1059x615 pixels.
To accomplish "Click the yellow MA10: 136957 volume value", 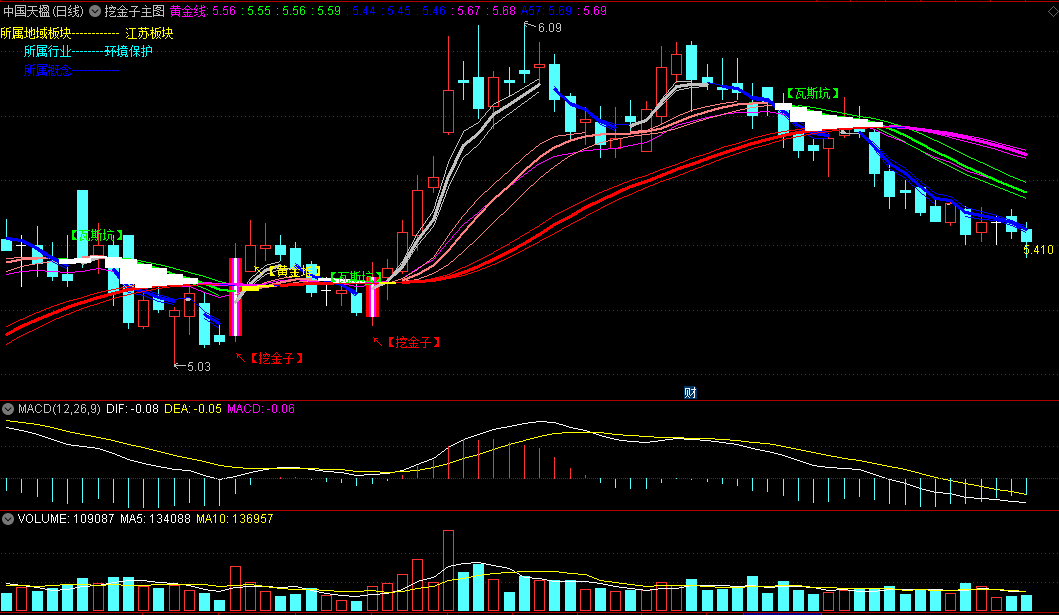I will point(235,518).
